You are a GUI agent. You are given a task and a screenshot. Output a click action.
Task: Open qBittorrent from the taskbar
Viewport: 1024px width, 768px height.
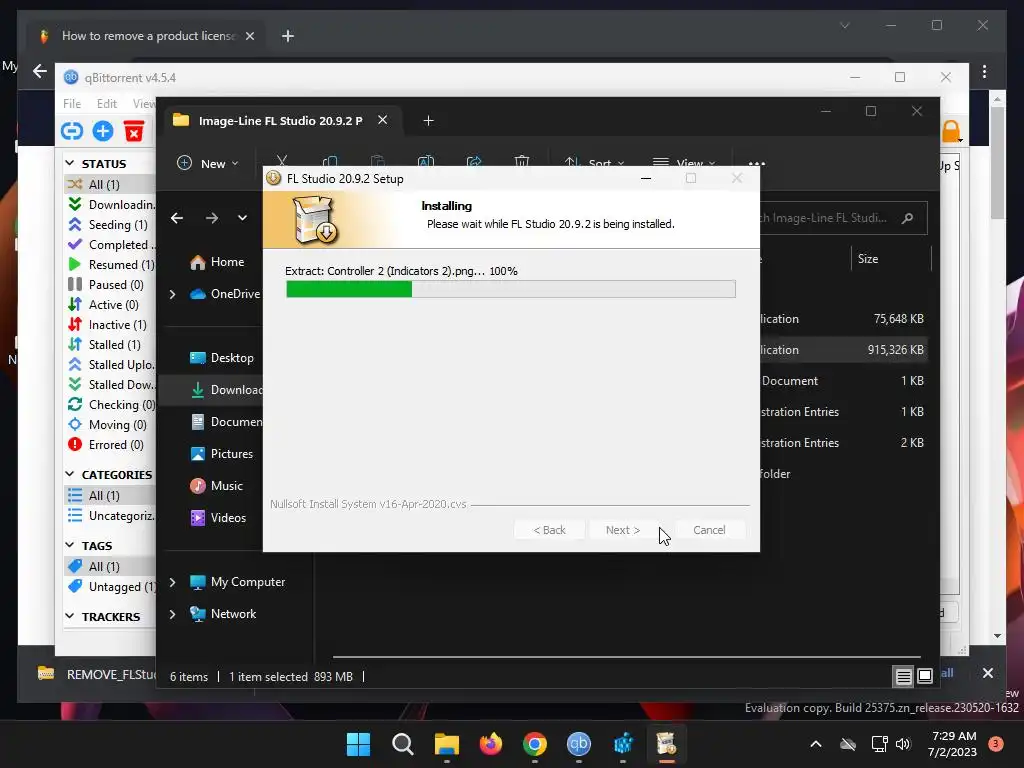(579, 744)
